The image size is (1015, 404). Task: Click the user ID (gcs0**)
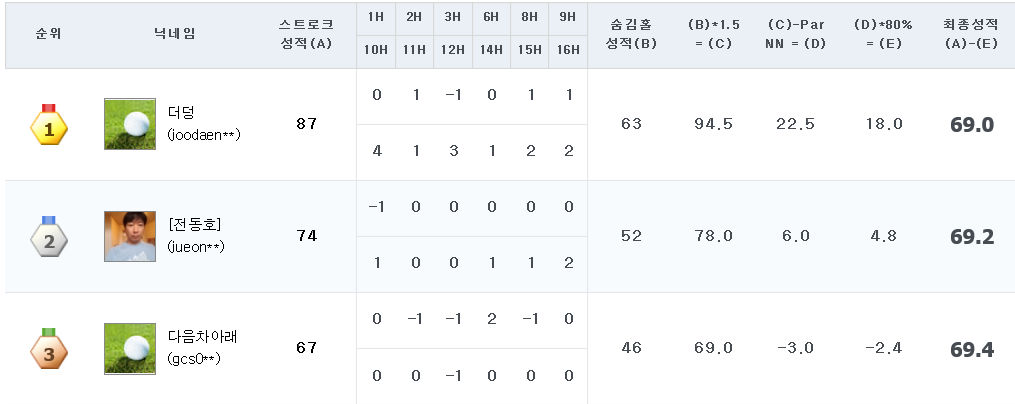pyautogui.click(x=194, y=357)
